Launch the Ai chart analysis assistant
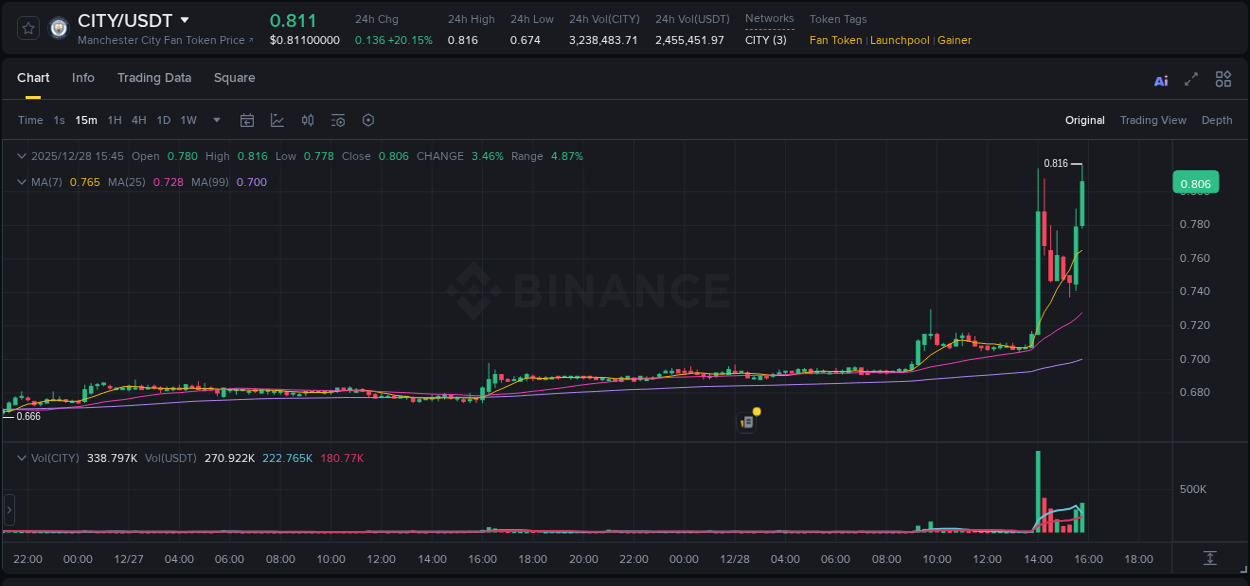 click(x=1160, y=79)
